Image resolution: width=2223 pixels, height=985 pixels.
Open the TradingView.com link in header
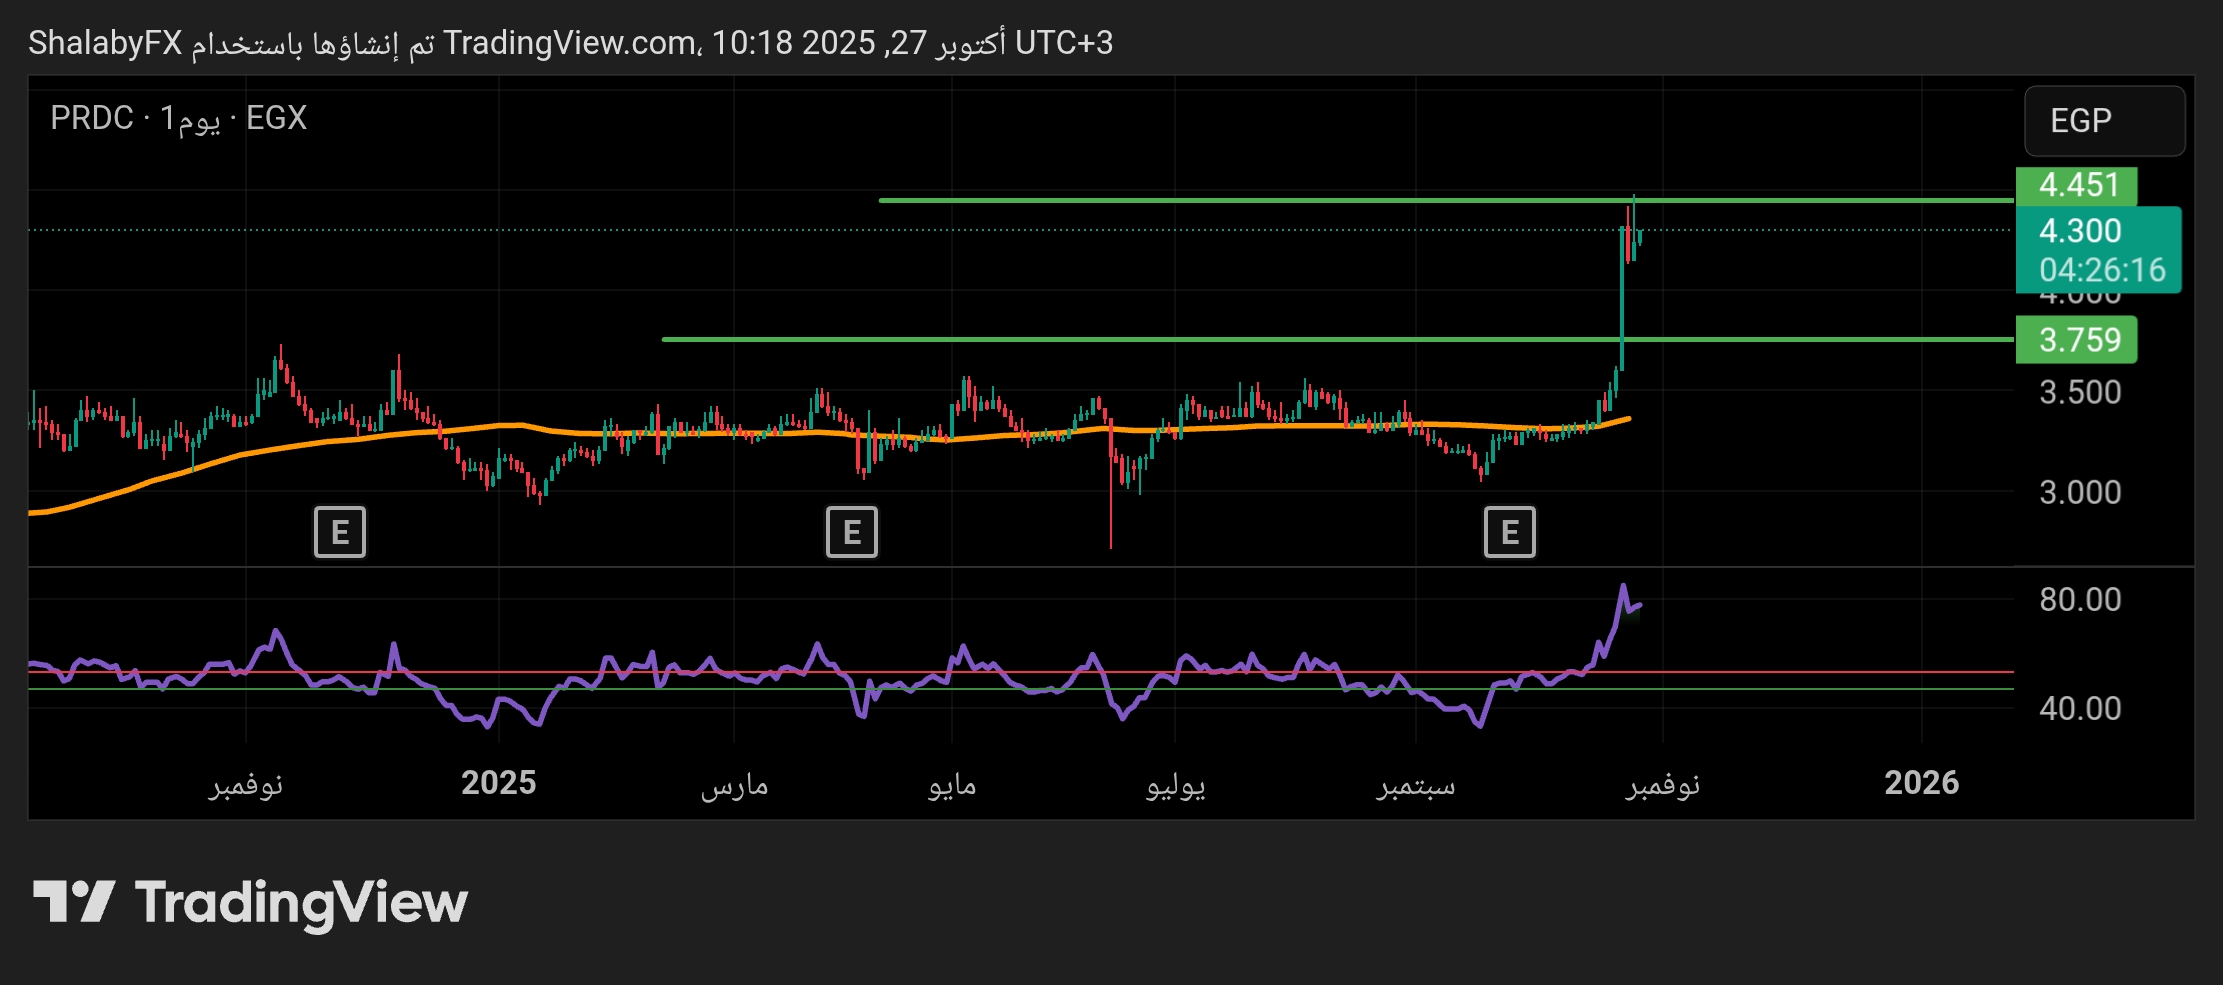(x=570, y=43)
